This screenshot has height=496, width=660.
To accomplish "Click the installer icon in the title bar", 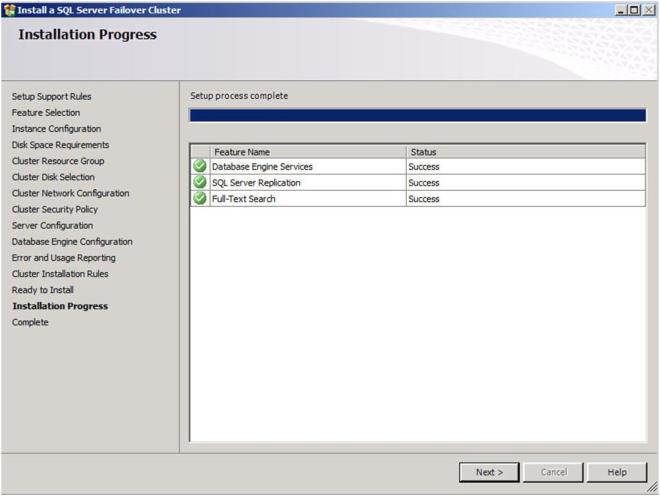I will click(x=8, y=9).
